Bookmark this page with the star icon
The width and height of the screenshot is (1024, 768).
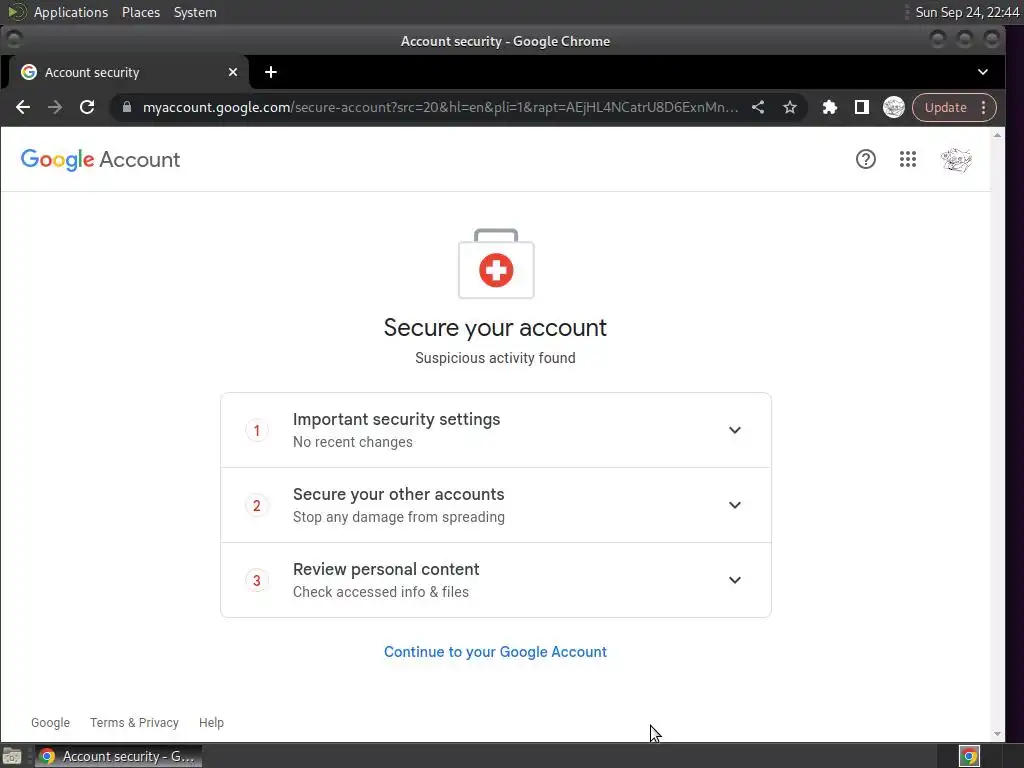[x=790, y=107]
